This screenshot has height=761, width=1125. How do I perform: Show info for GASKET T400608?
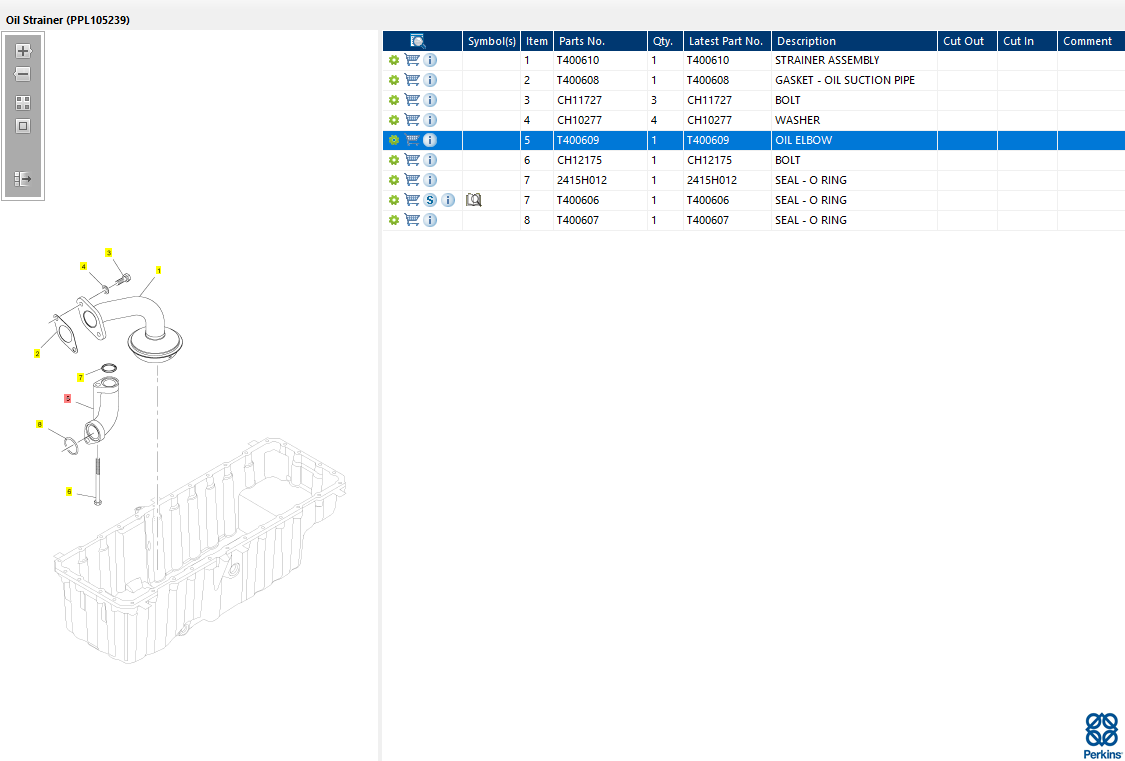[430, 80]
